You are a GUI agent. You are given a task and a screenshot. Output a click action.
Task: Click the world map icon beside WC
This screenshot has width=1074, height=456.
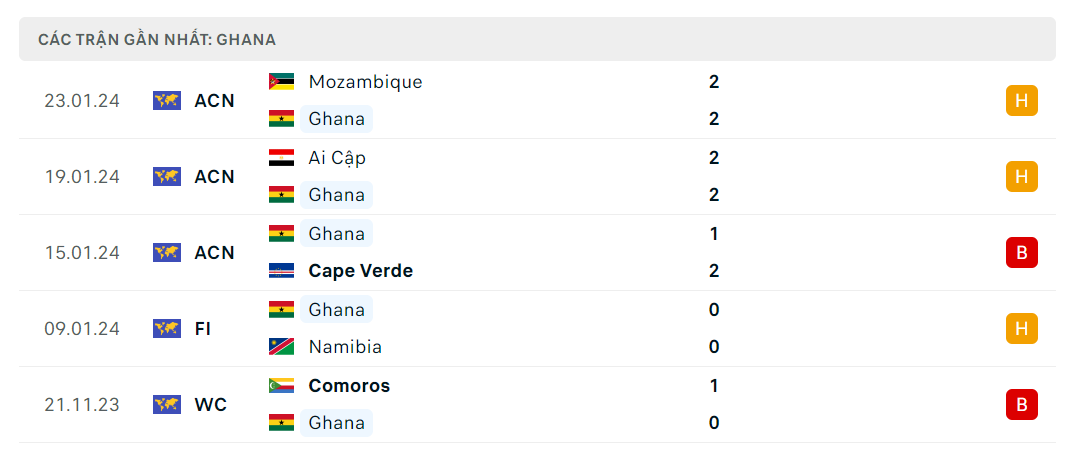(166, 405)
